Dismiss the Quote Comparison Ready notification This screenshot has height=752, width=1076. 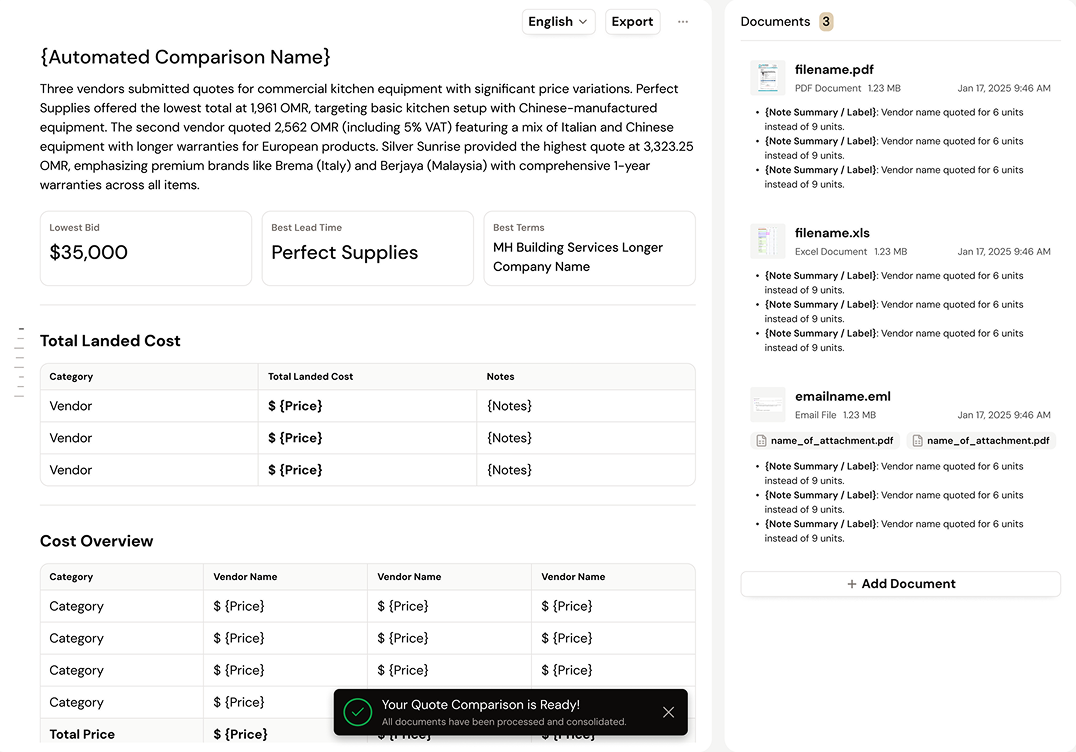[668, 712]
